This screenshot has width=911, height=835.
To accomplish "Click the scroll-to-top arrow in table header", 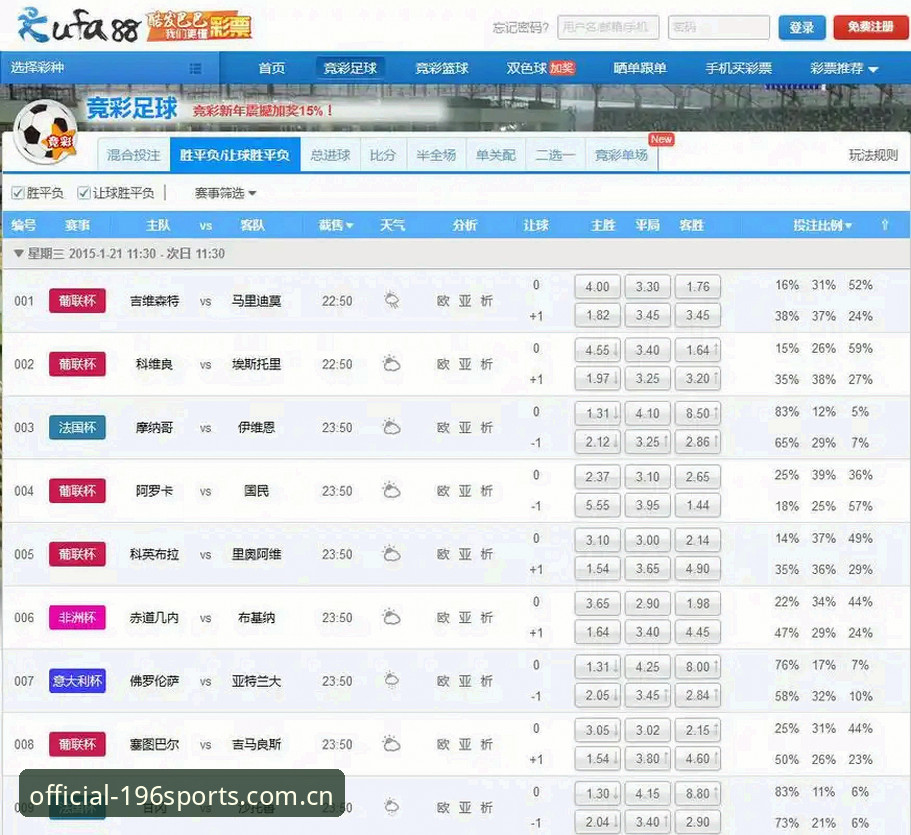I will [x=885, y=225].
